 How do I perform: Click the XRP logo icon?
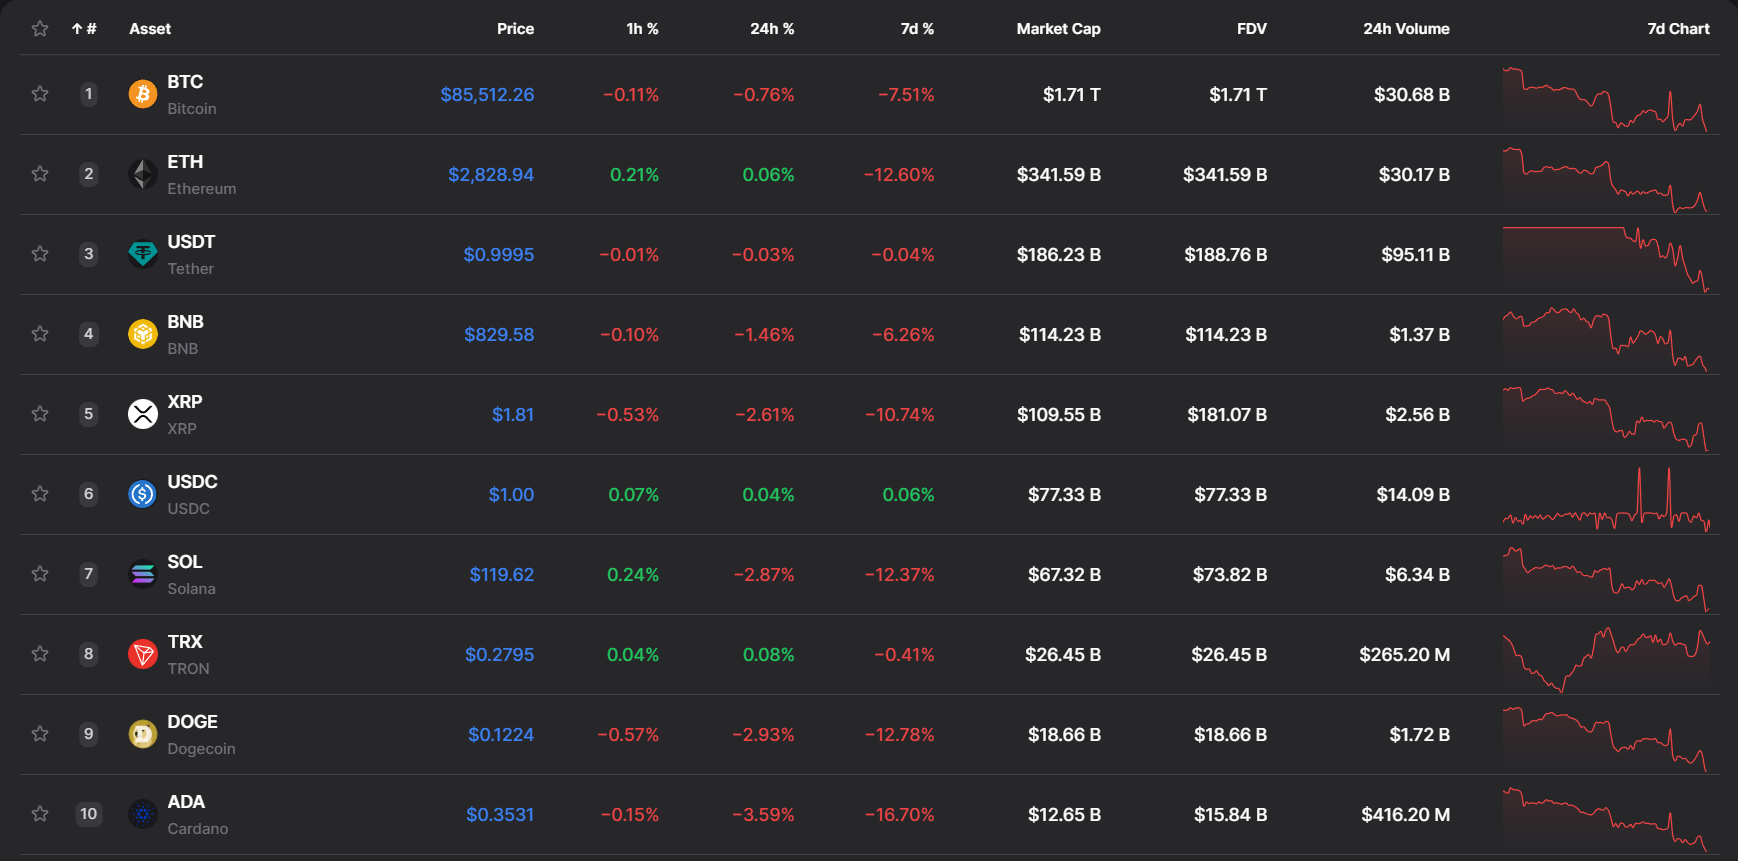143,414
